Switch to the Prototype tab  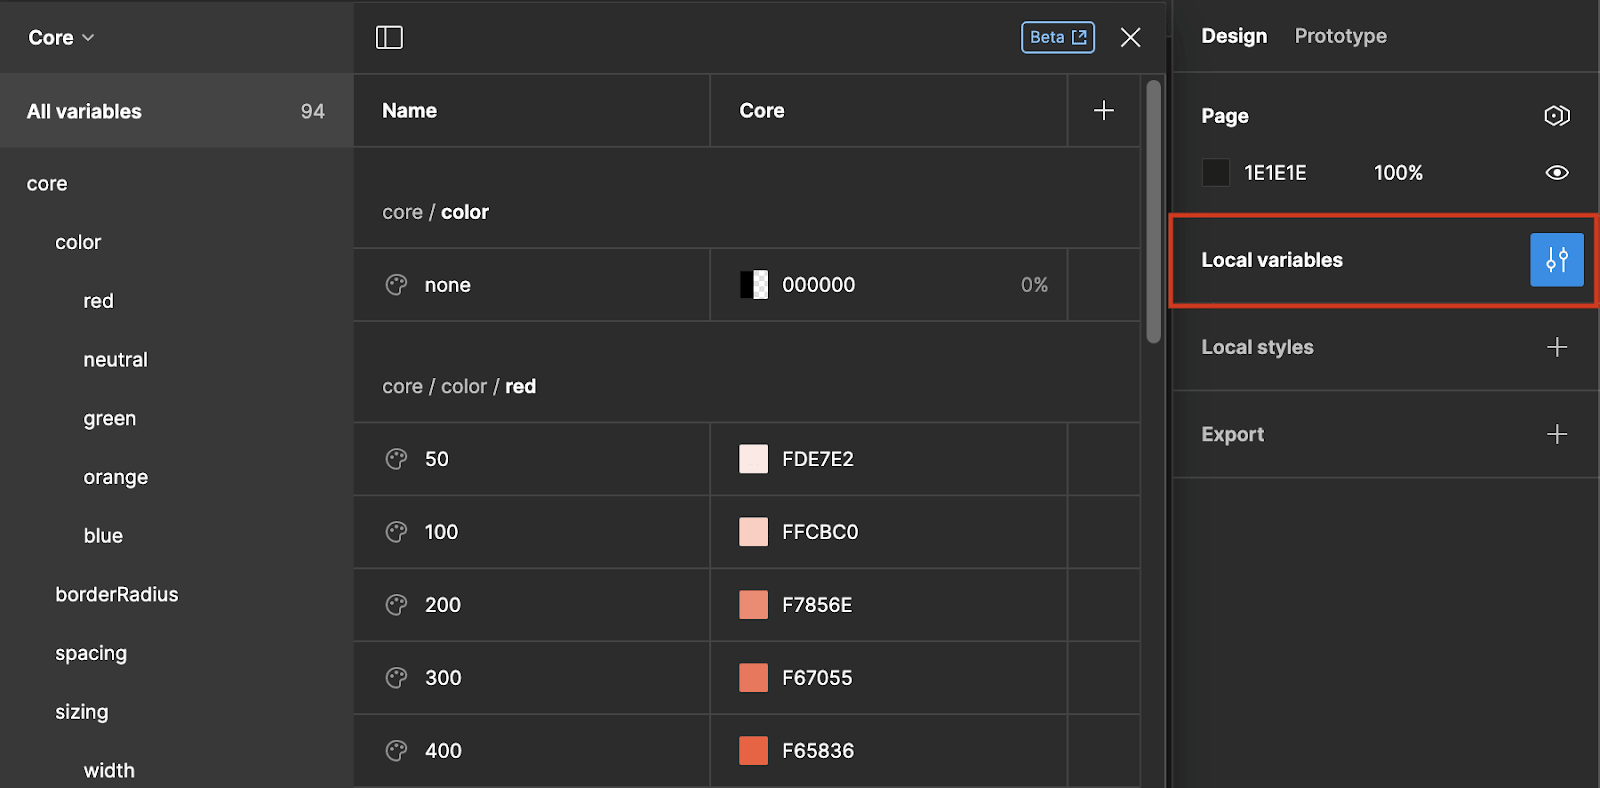(1340, 36)
